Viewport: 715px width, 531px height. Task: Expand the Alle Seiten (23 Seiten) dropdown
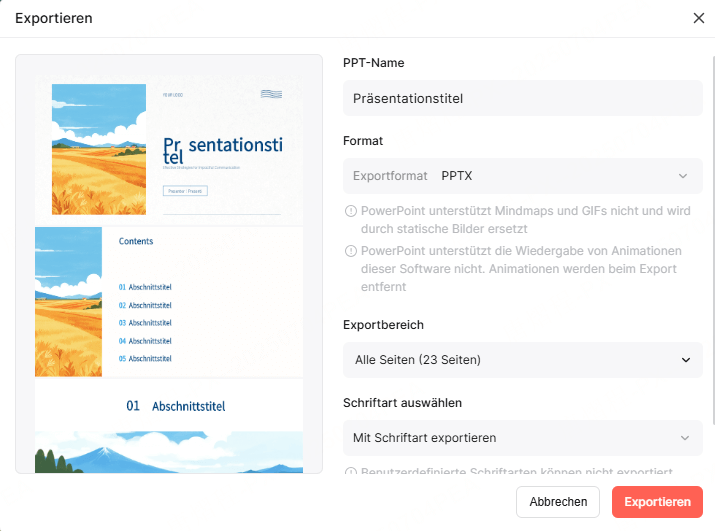click(523, 360)
